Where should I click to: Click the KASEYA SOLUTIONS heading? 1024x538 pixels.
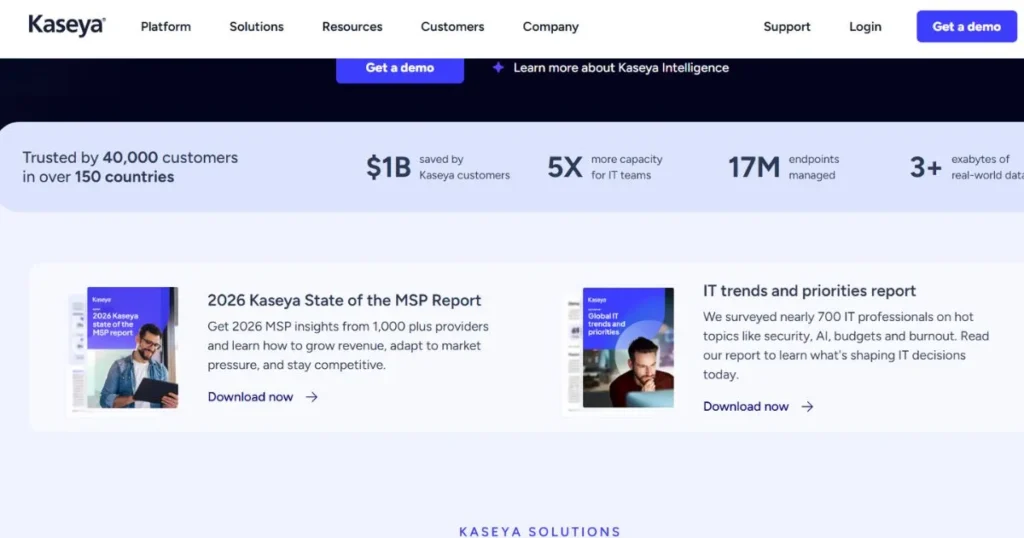click(540, 531)
